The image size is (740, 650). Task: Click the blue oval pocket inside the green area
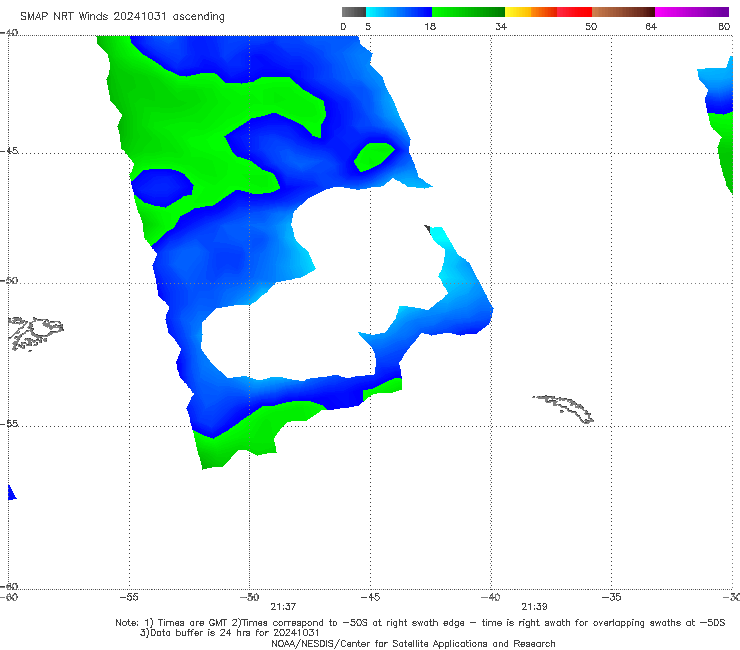coord(162,187)
